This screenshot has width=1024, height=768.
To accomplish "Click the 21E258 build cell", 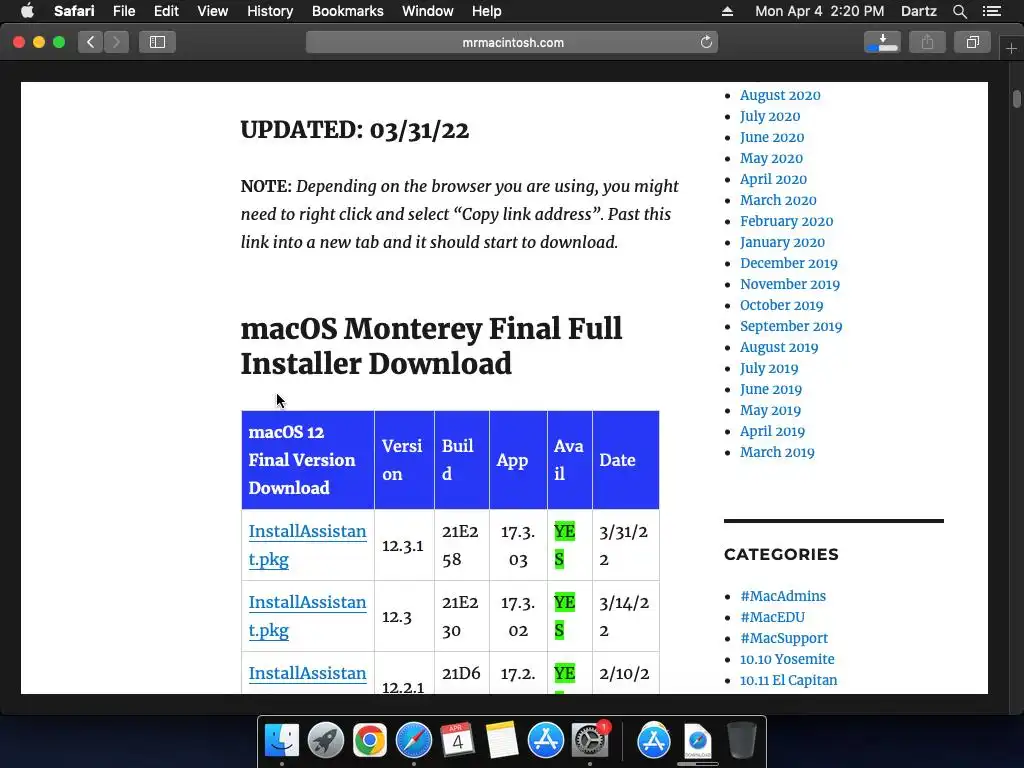I will 461,545.
